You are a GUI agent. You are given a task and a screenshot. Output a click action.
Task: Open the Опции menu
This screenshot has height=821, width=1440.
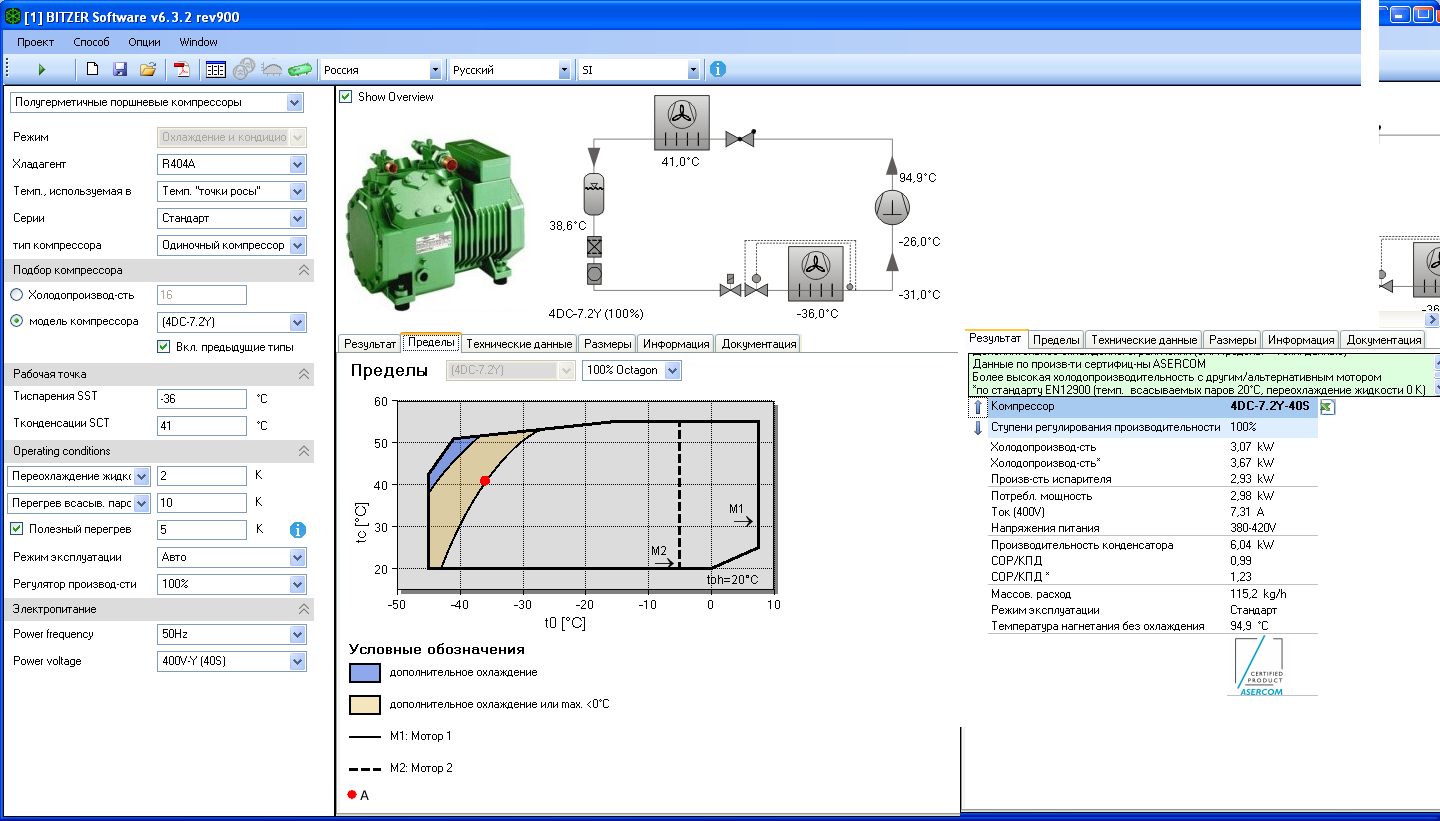coord(144,42)
